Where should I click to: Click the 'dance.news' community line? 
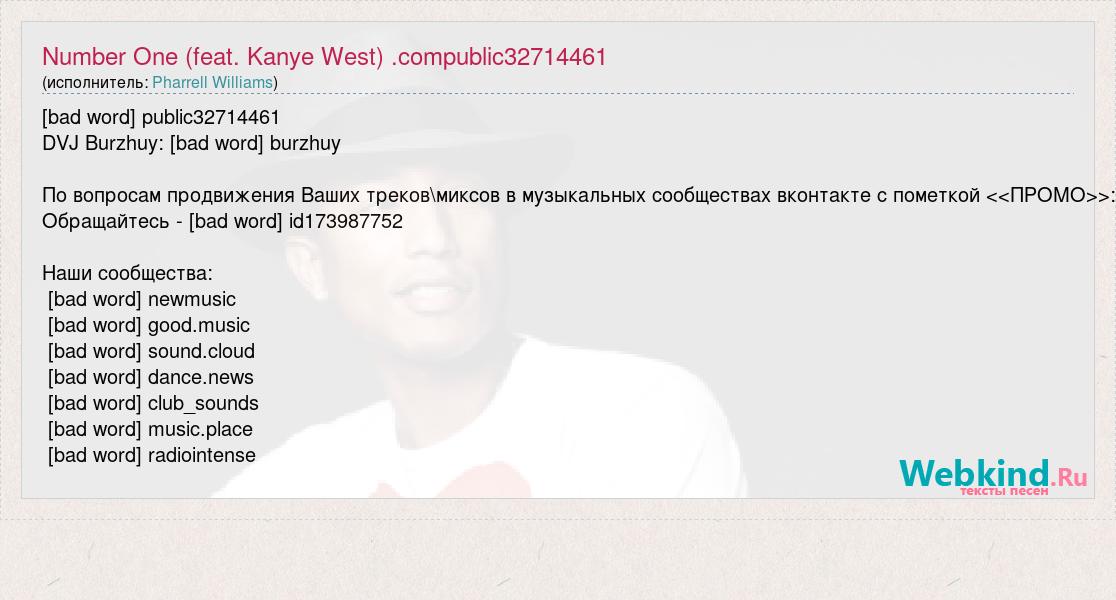tap(150, 377)
